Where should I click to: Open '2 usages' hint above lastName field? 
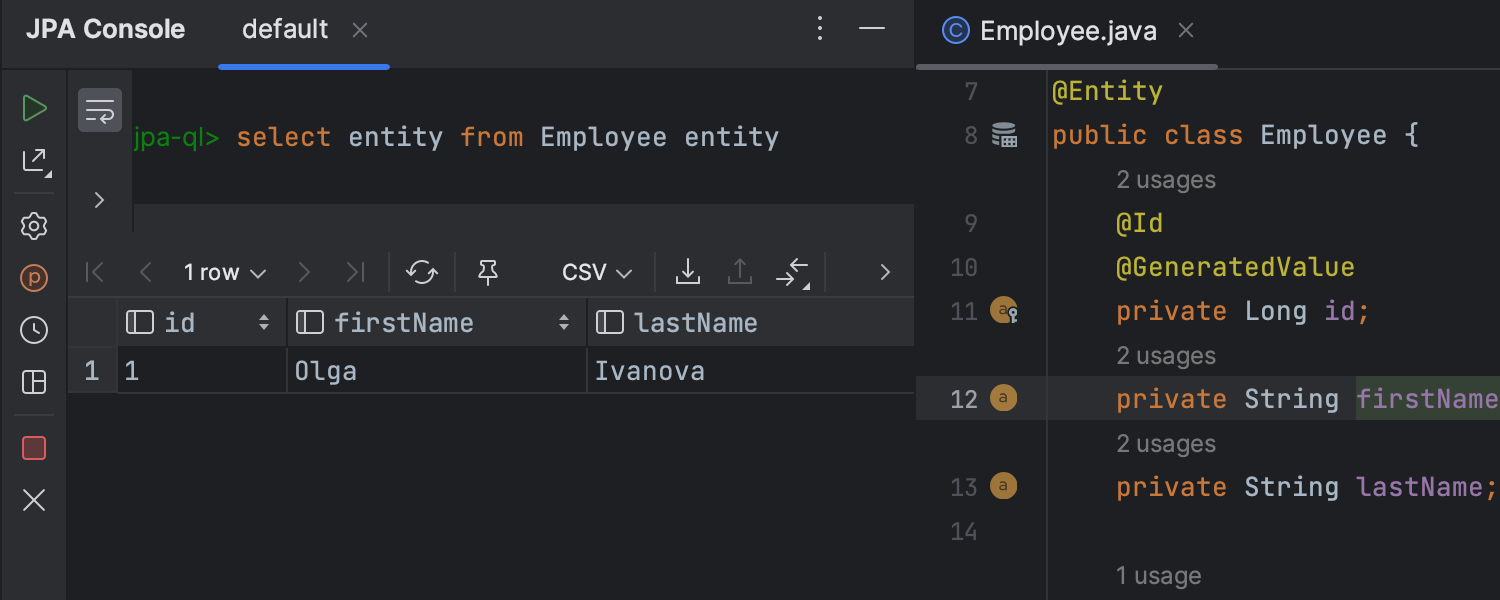pyautogui.click(x=1166, y=444)
